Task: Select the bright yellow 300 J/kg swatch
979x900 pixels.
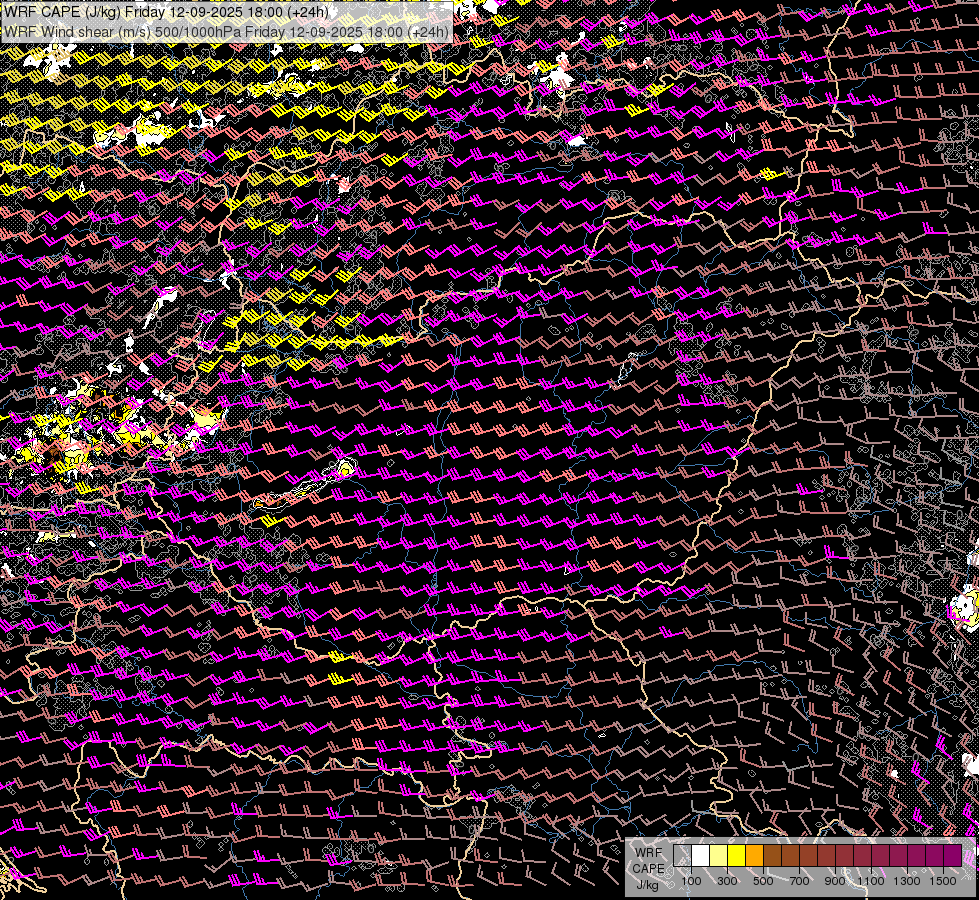Action: [736, 855]
